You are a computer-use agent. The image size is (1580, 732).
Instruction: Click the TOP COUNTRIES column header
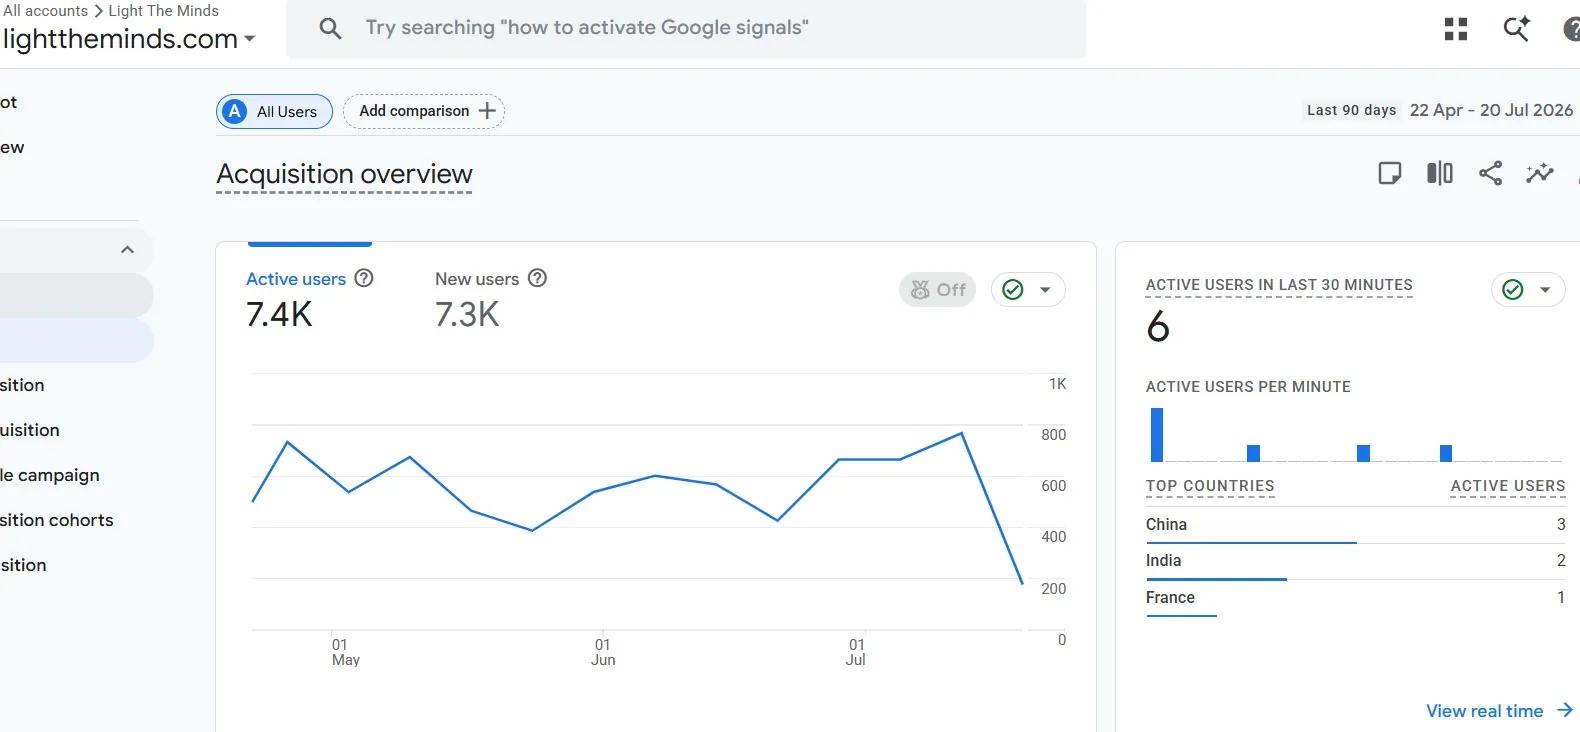(x=1210, y=486)
